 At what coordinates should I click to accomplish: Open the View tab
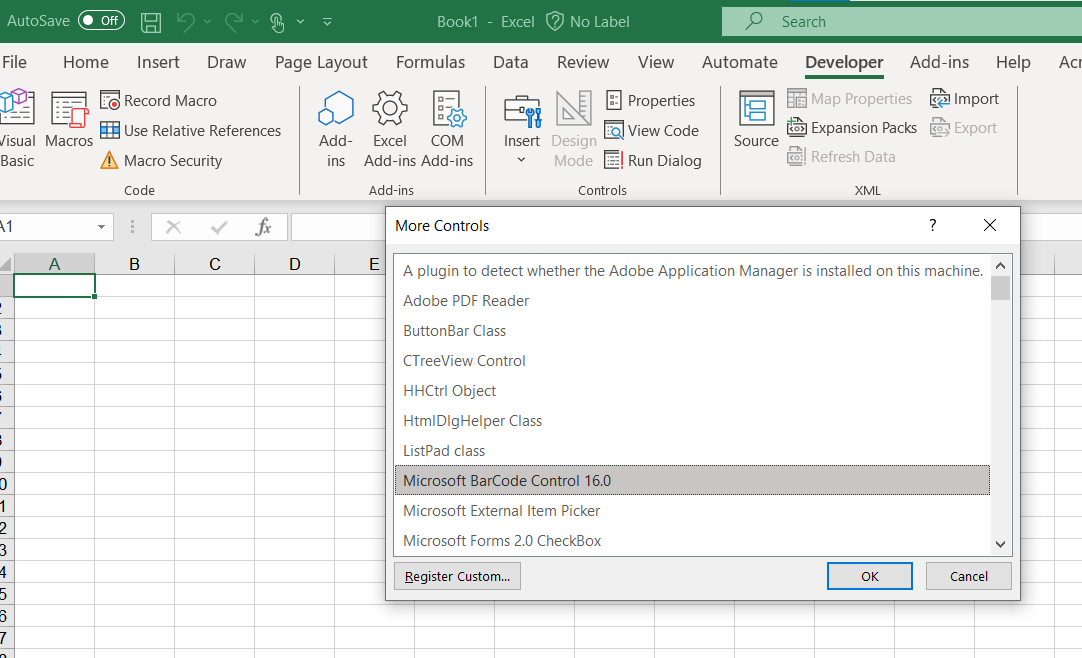pyautogui.click(x=656, y=62)
